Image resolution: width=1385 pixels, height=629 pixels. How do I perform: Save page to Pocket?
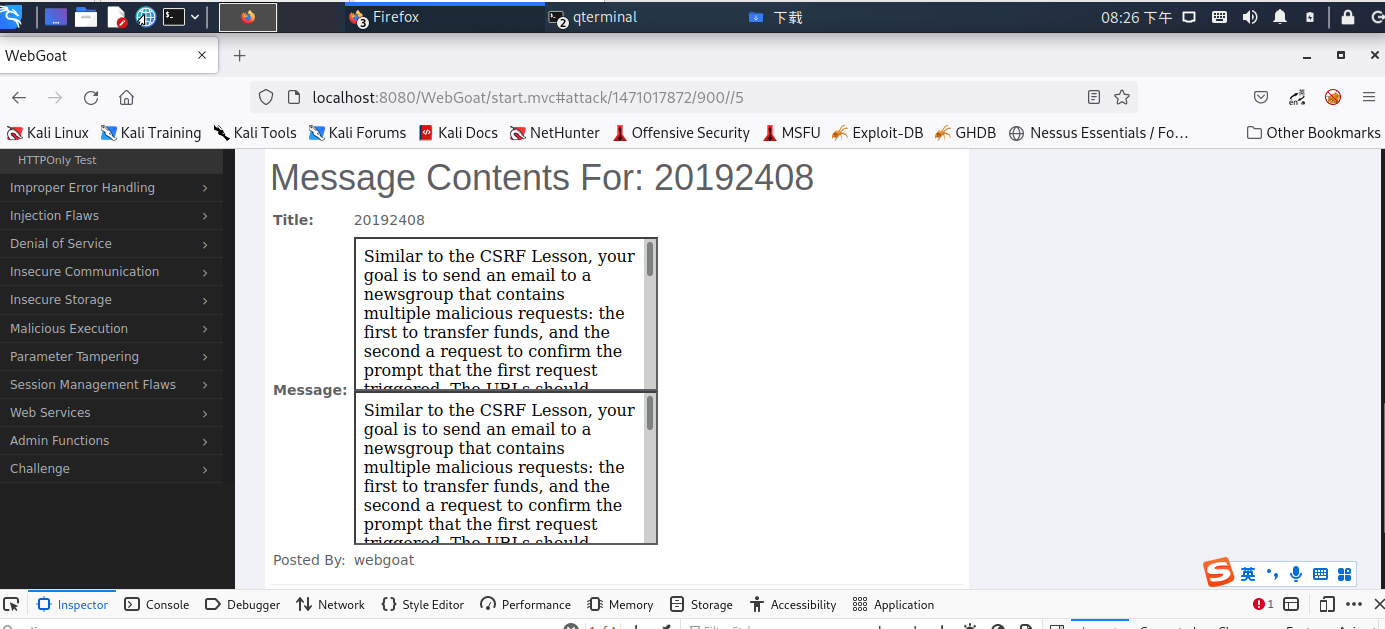(x=1261, y=97)
